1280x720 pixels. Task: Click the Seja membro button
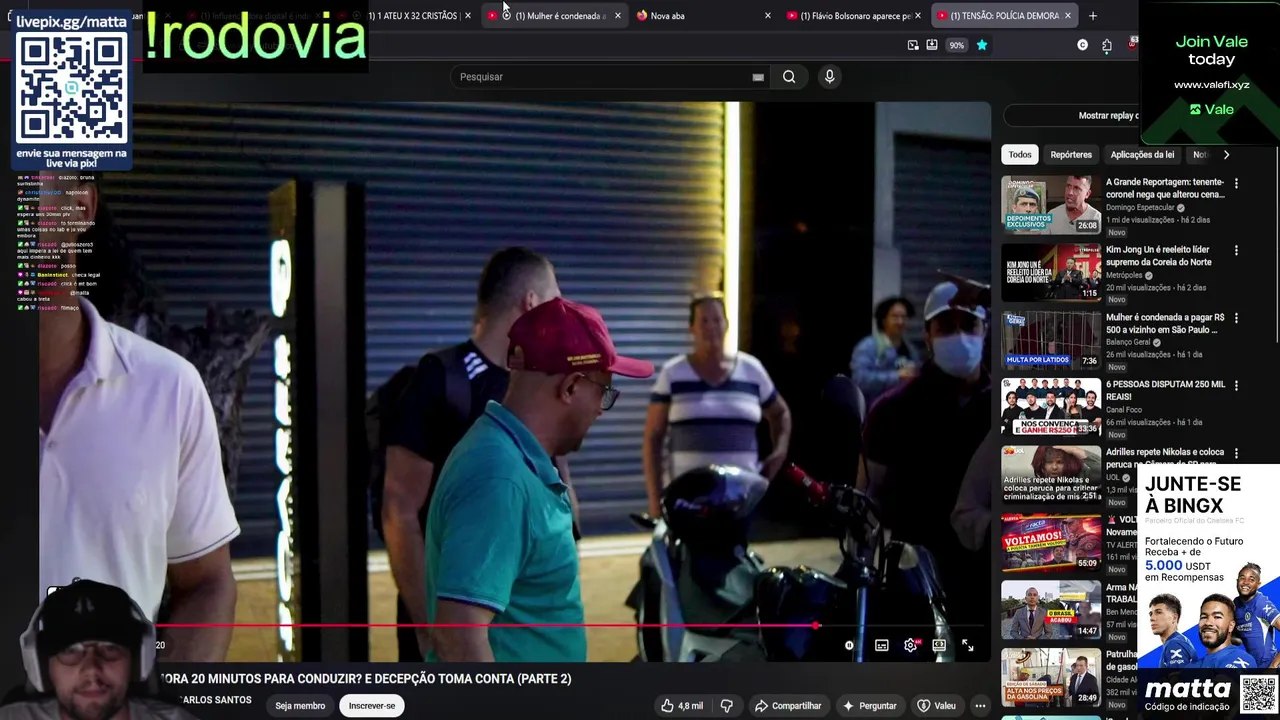point(300,706)
